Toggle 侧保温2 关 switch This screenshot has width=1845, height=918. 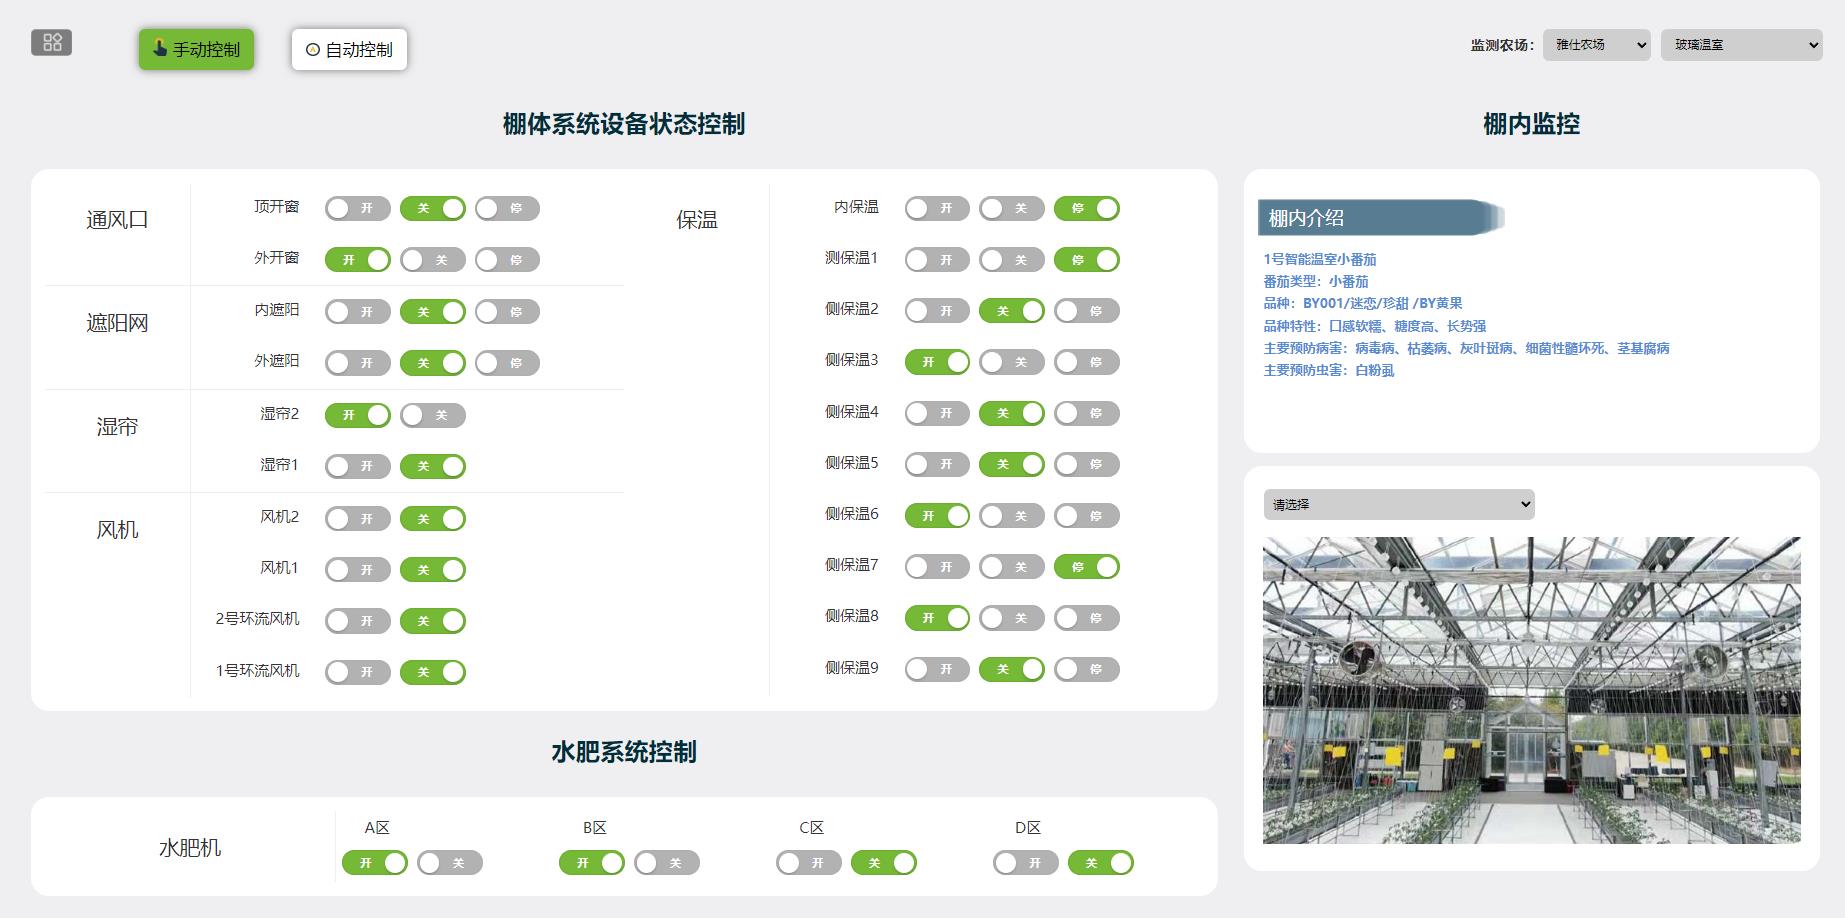tap(1012, 311)
